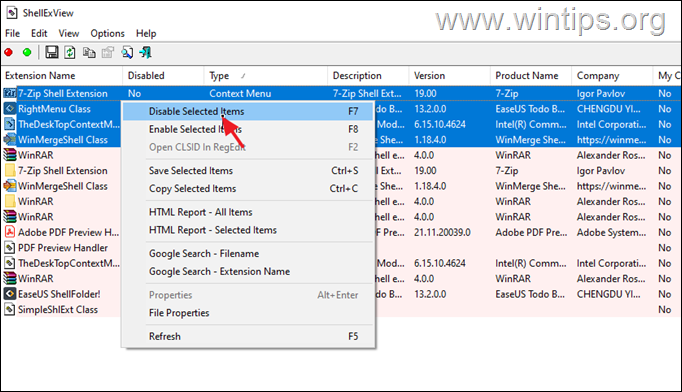Open the File menu
This screenshot has width=682, height=392.
pos(12,34)
